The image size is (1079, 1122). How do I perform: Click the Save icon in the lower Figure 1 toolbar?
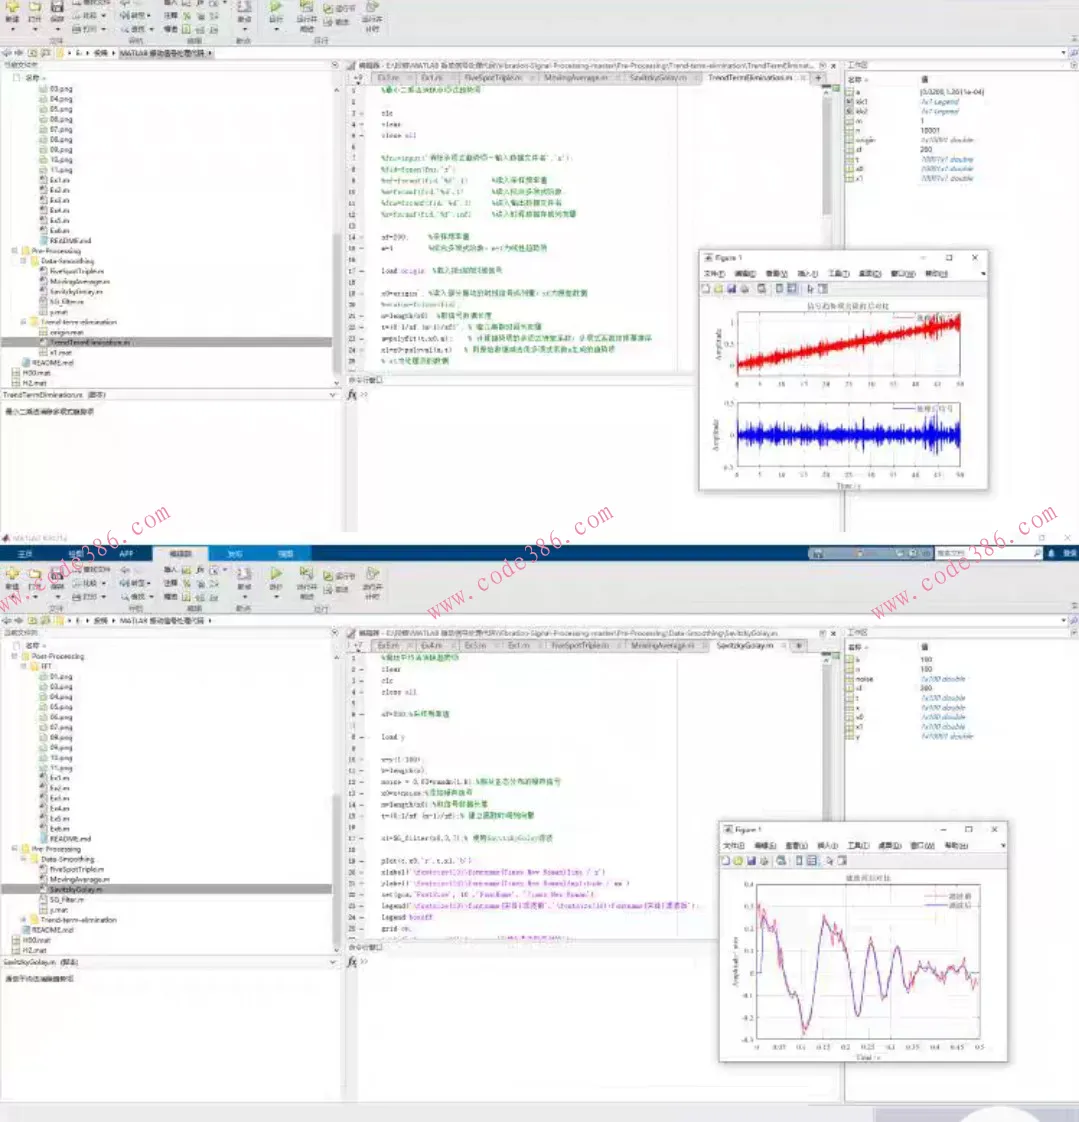(751, 861)
